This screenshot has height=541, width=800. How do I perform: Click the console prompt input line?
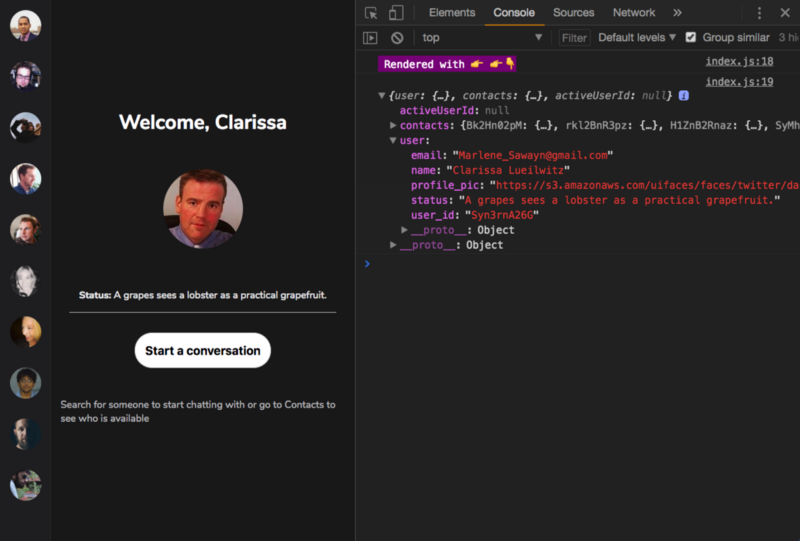pos(582,264)
